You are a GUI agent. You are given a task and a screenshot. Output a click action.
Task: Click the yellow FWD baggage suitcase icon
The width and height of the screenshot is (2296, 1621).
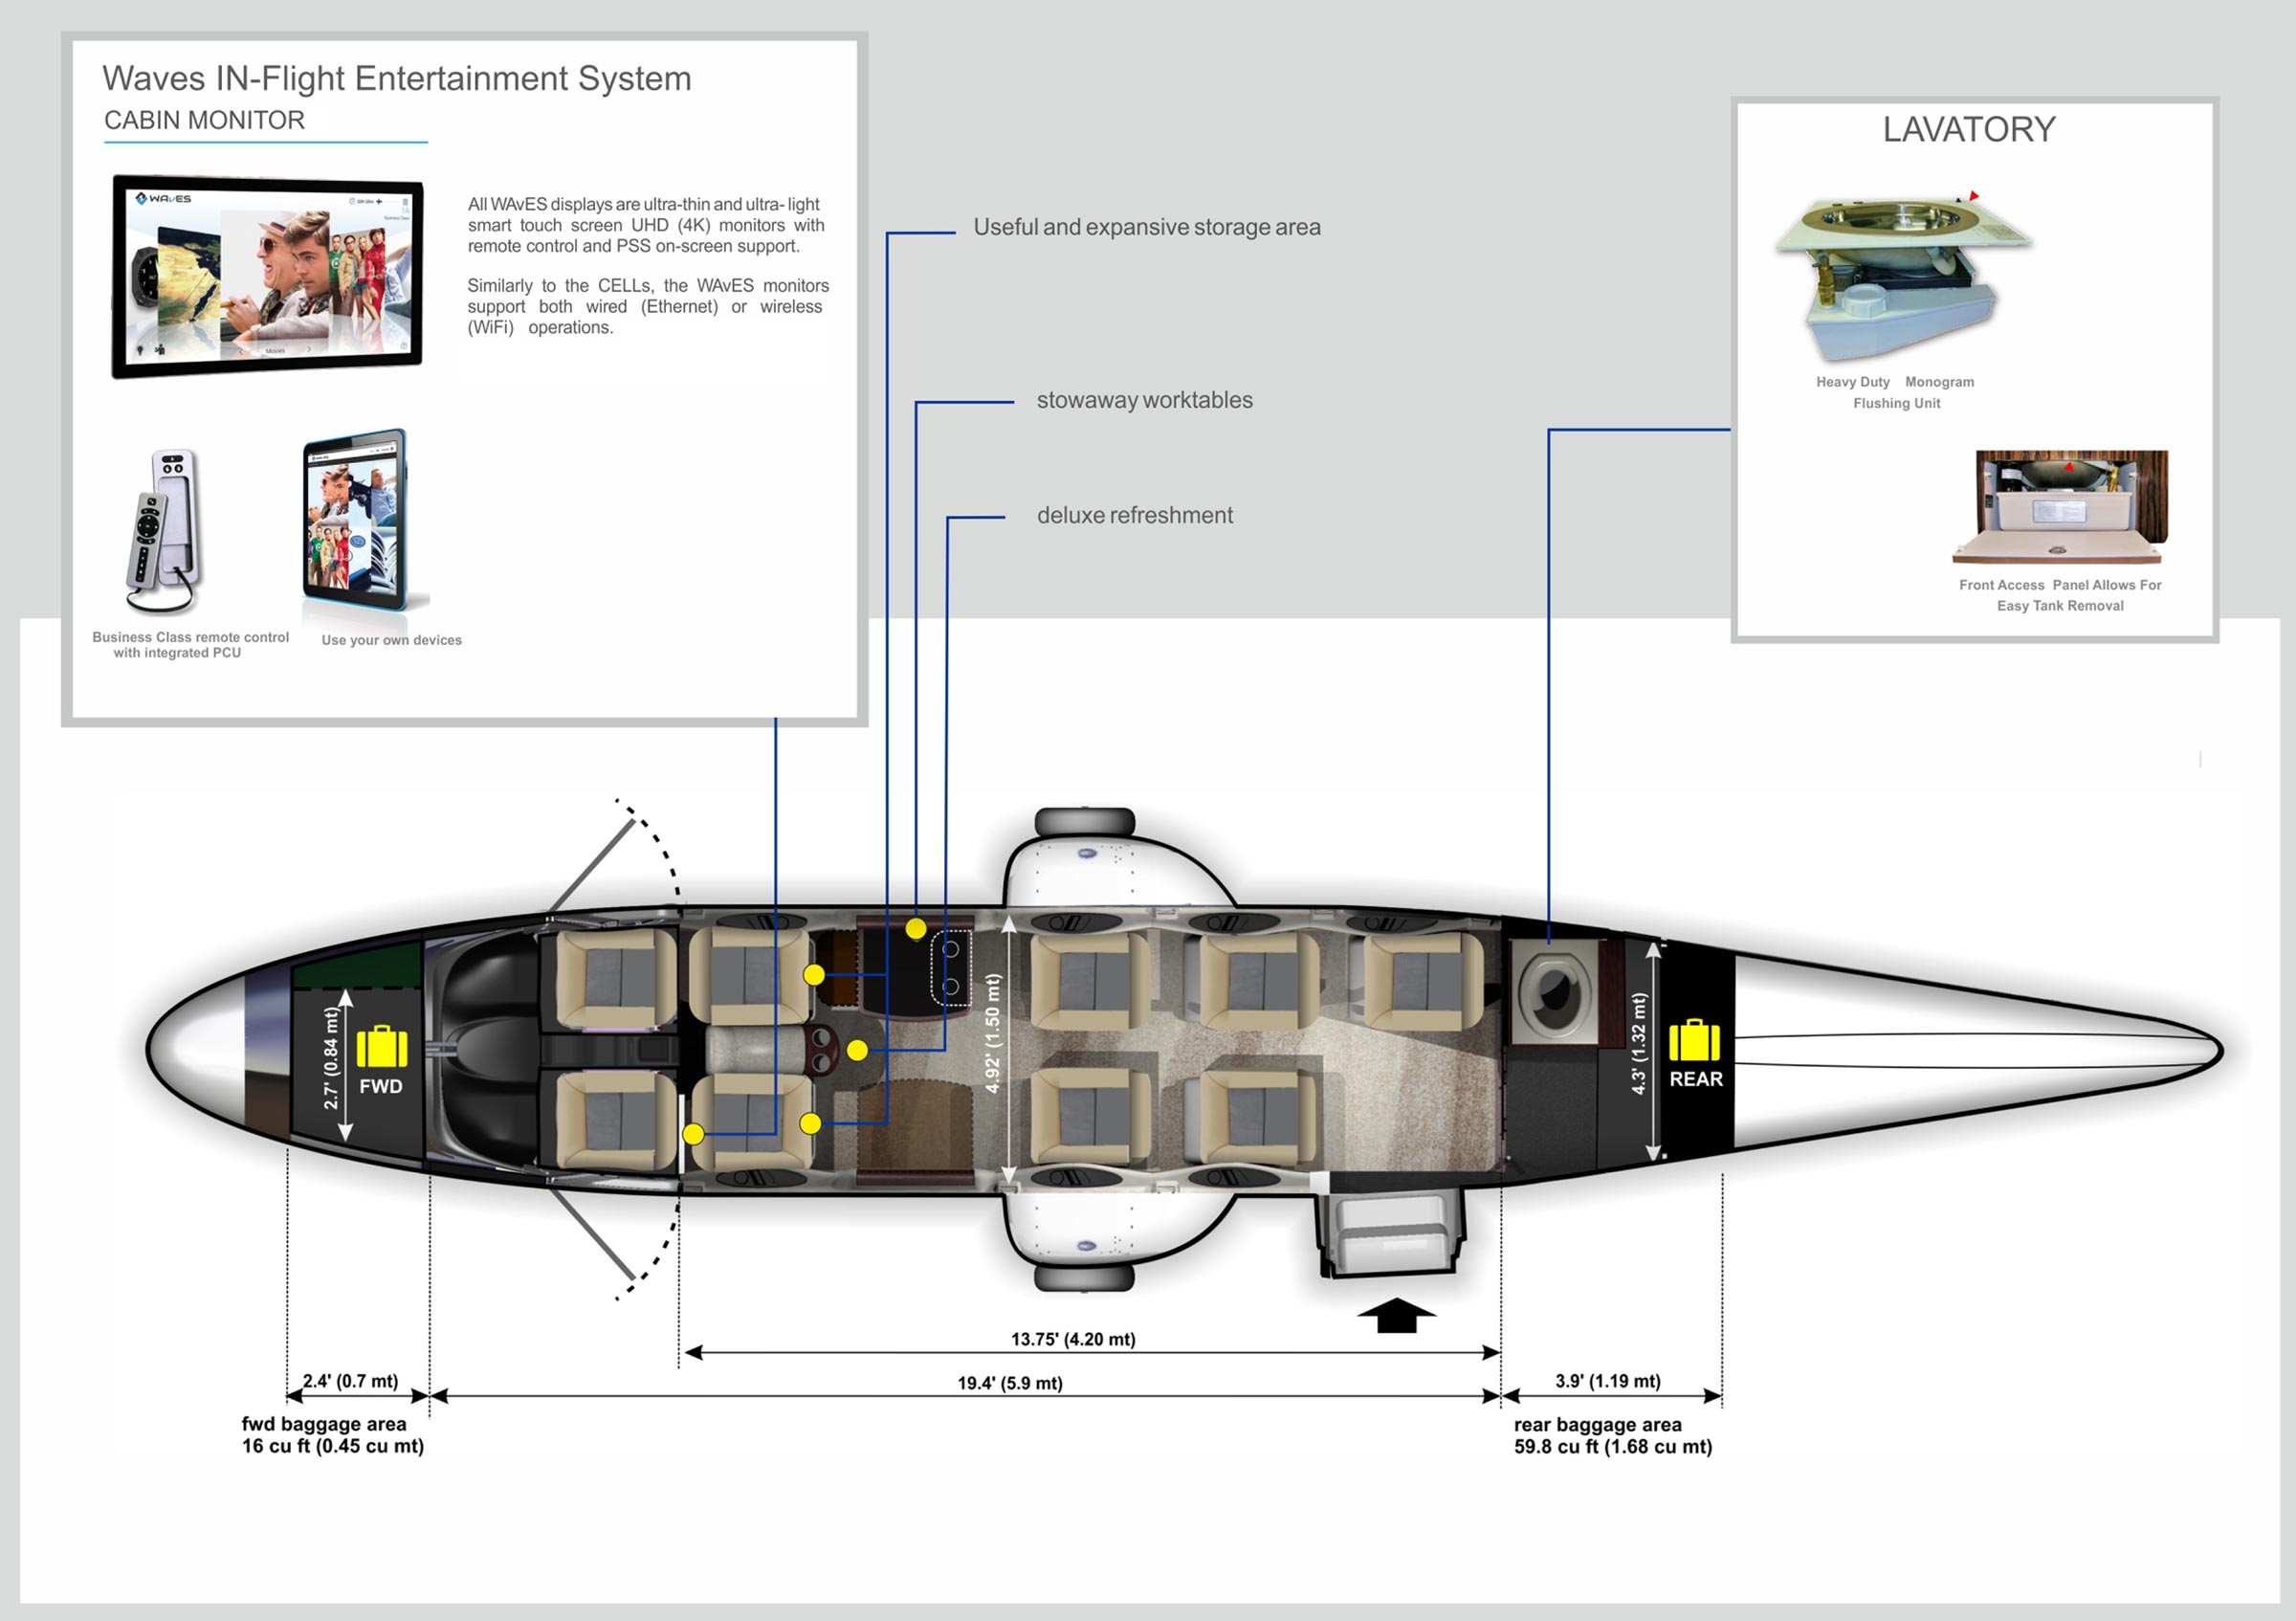pyautogui.click(x=382, y=1046)
